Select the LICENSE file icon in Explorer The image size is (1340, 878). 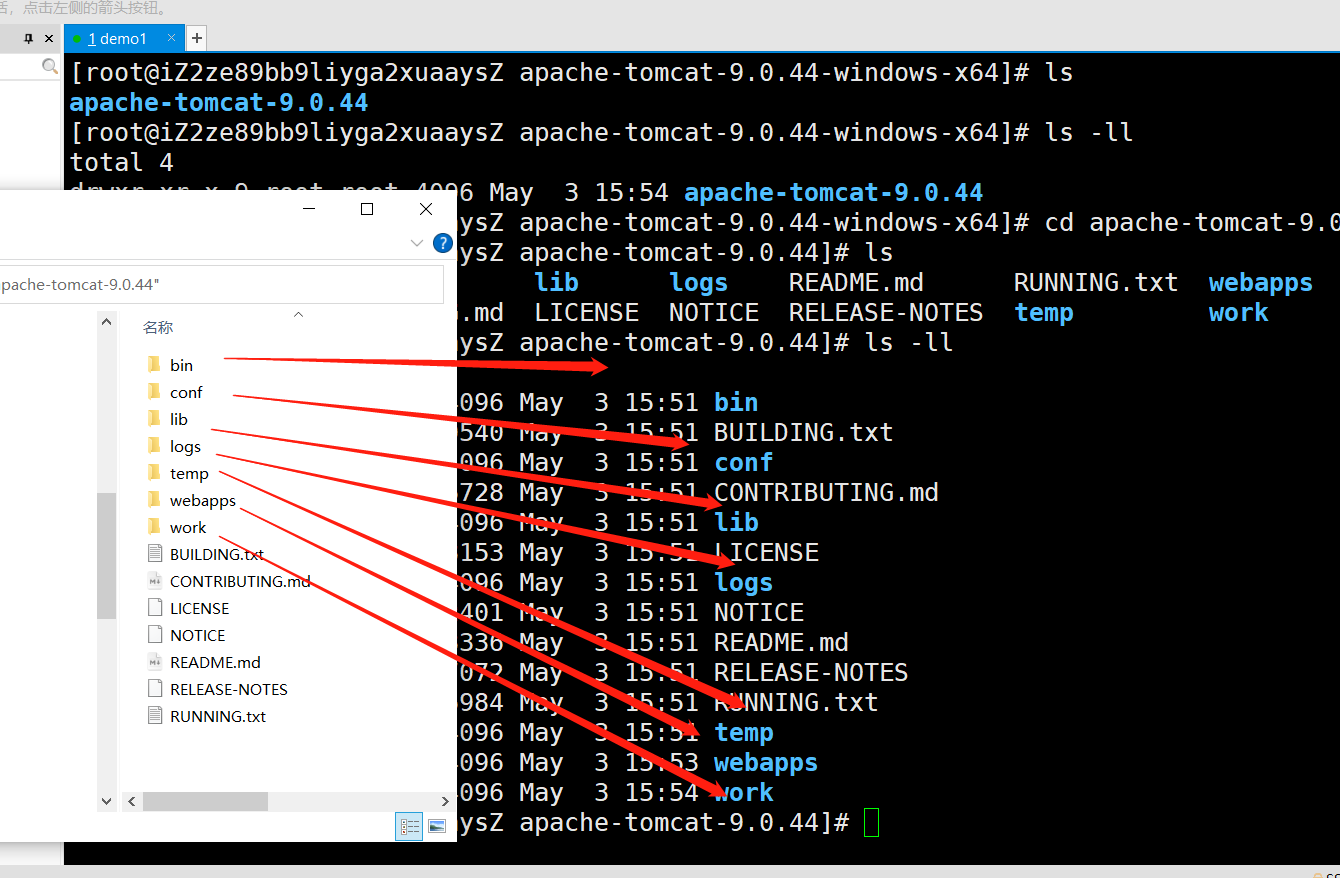point(154,608)
